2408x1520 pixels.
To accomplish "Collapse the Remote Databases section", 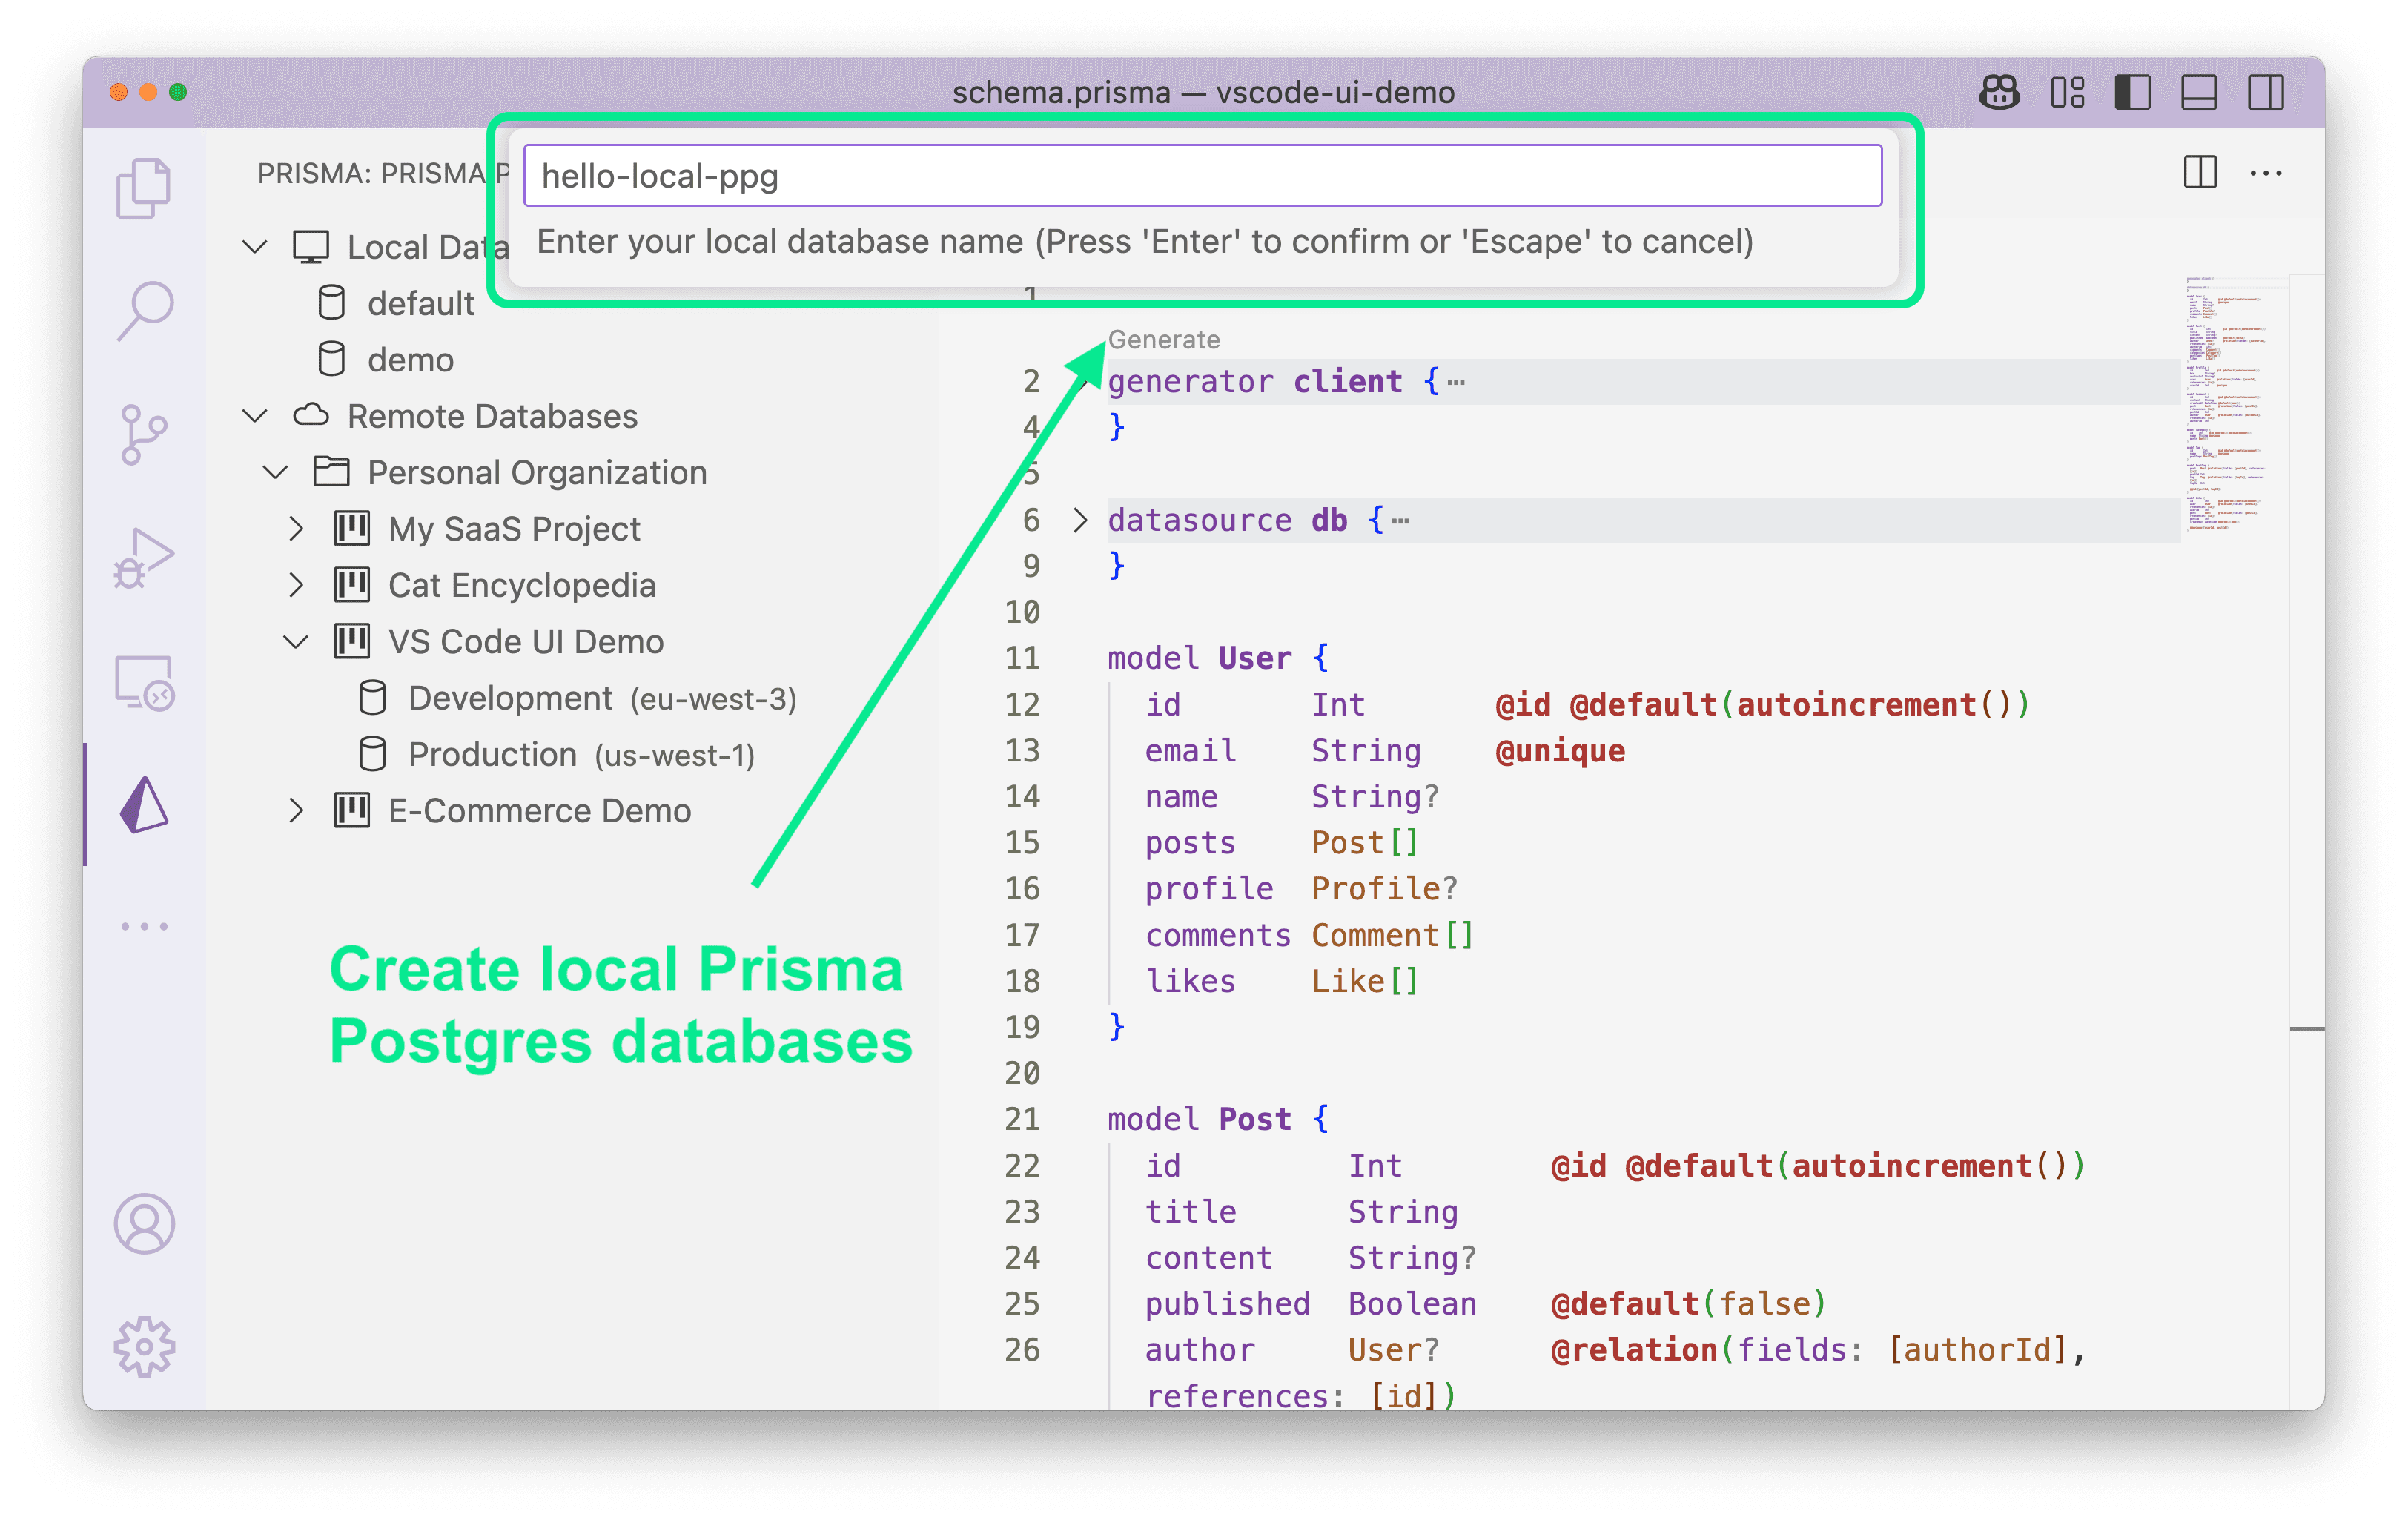I will (255, 416).
